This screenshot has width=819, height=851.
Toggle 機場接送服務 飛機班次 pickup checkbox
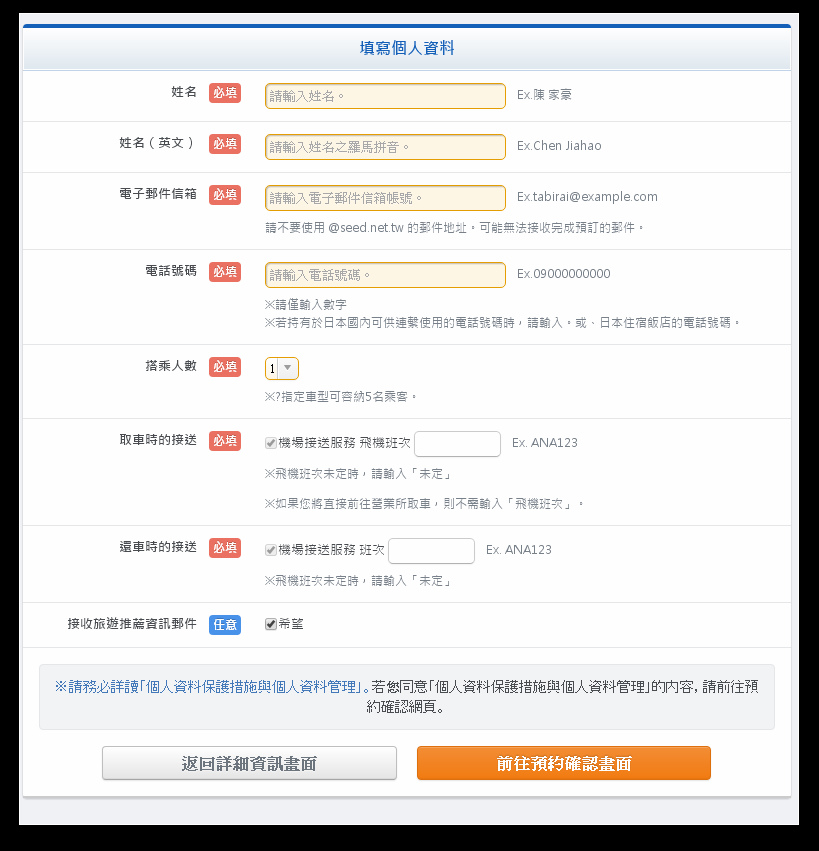coord(271,443)
